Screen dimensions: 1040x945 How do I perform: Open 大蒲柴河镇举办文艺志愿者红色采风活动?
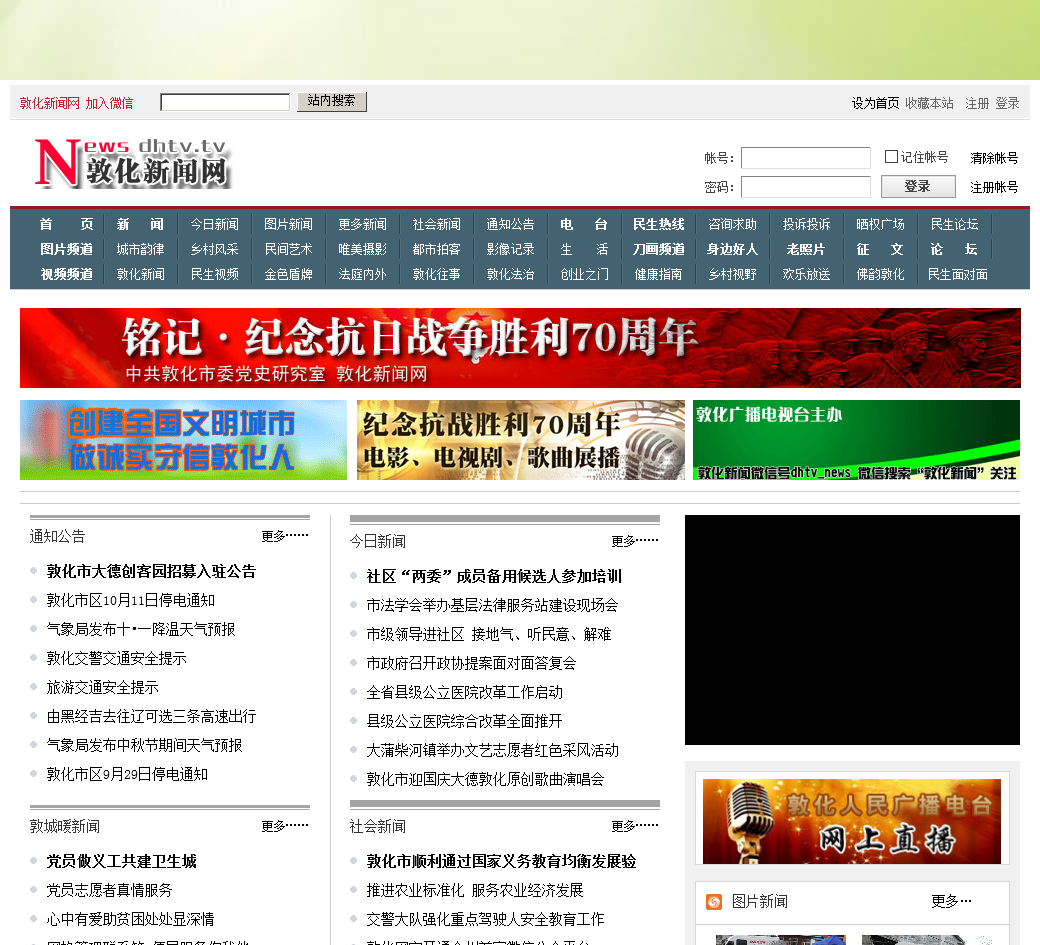pyautogui.click(x=493, y=750)
